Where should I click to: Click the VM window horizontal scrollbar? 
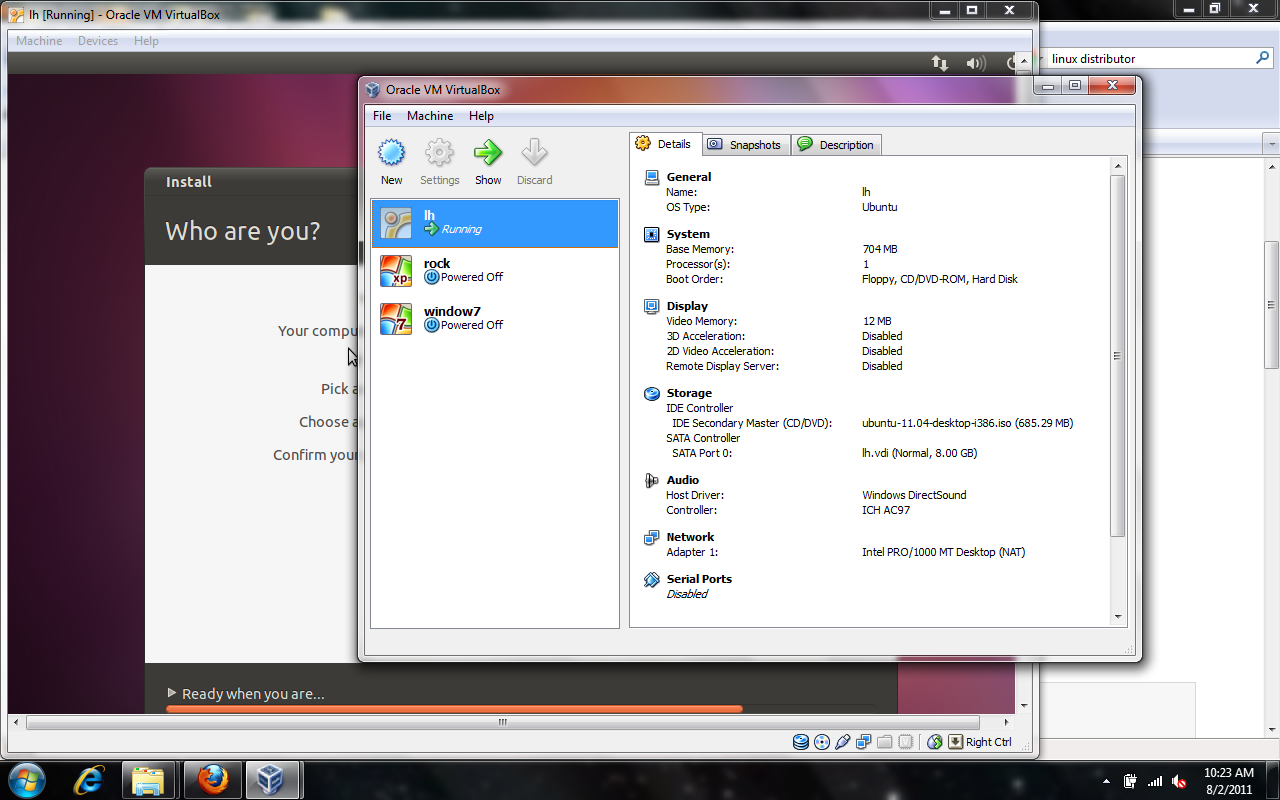coord(502,722)
